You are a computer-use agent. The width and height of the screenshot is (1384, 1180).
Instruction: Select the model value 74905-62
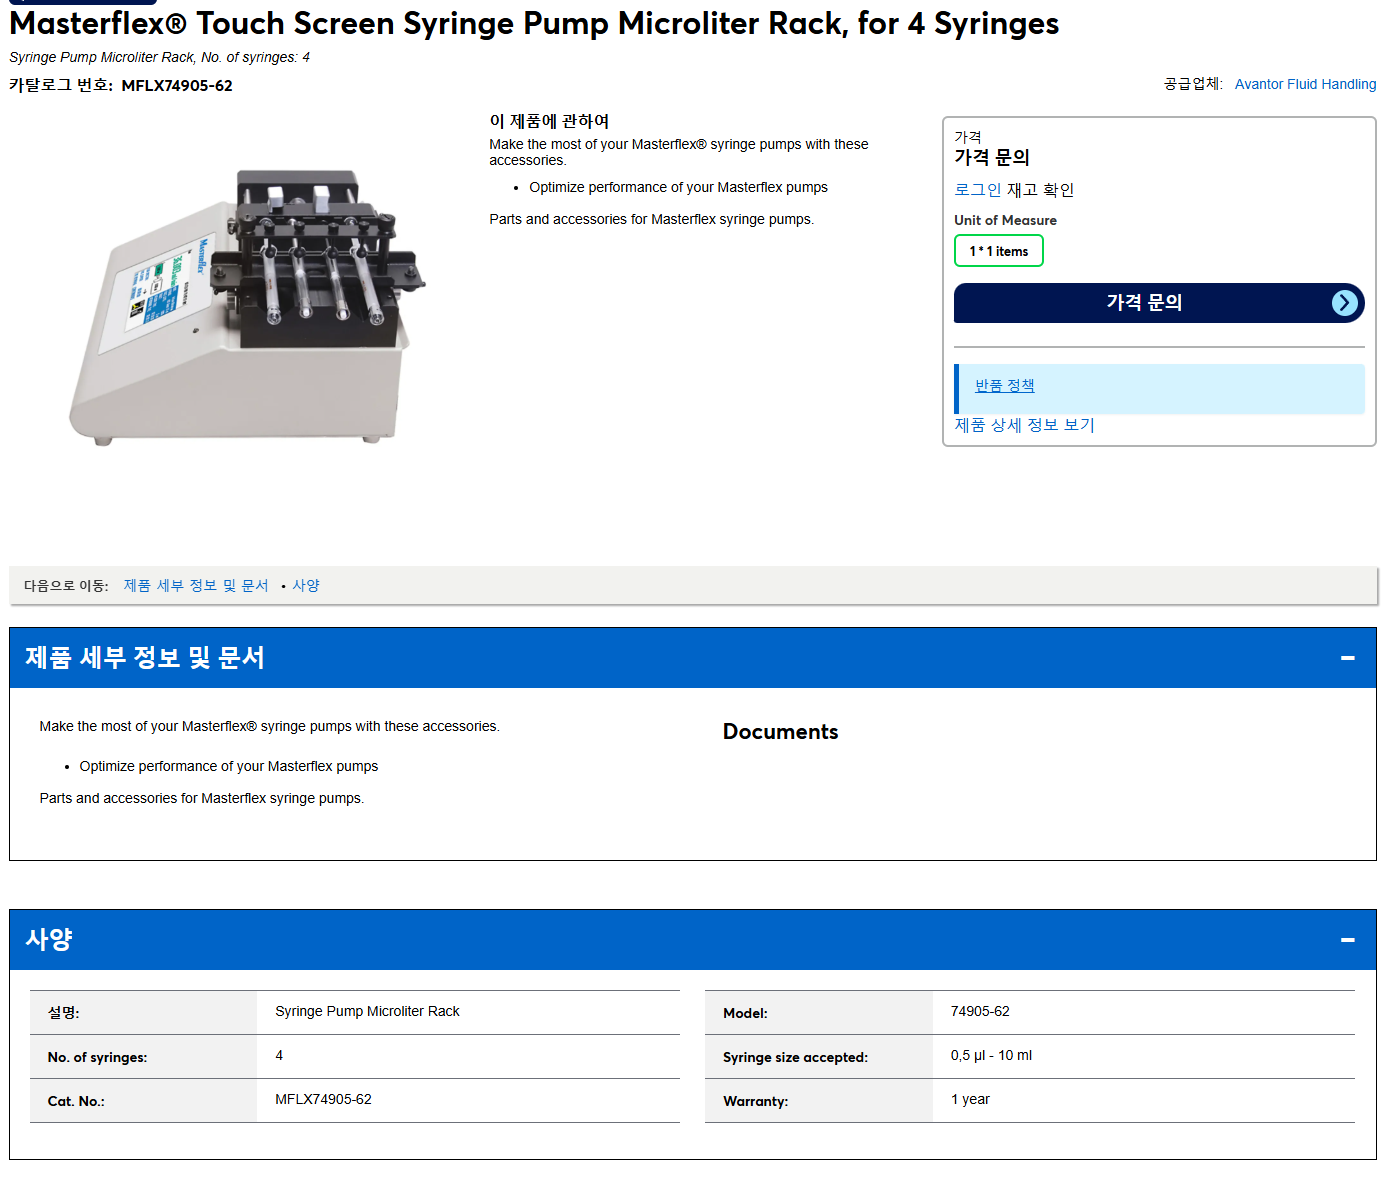click(980, 1012)
